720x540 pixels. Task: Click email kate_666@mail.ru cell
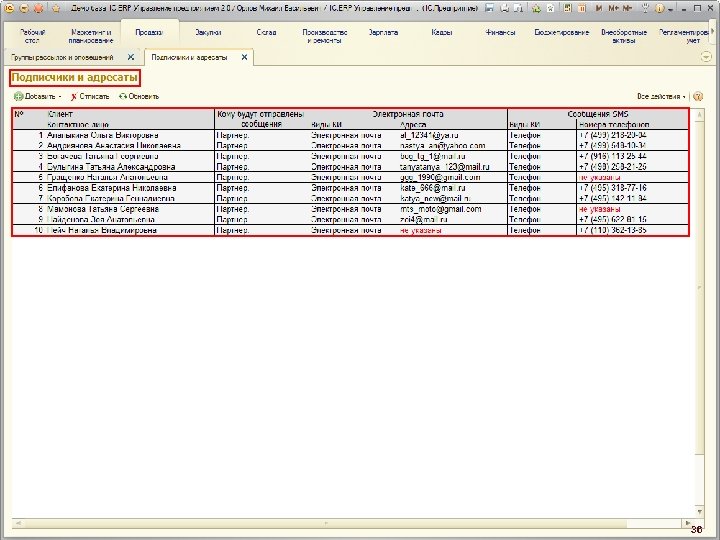433,188
